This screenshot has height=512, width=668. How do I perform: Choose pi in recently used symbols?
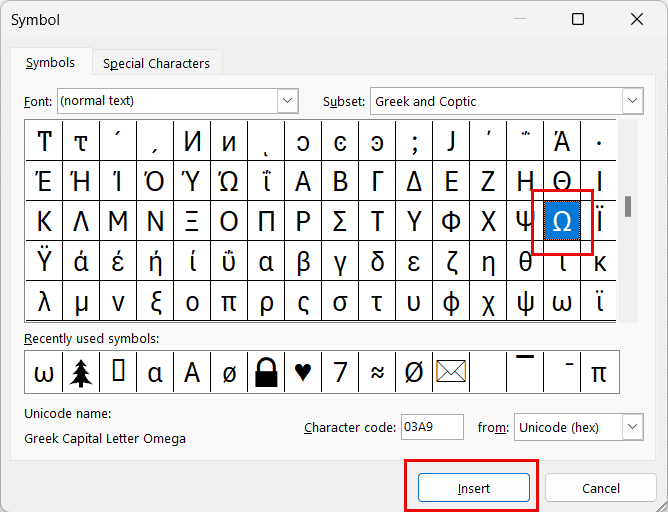tap(599, 372)
